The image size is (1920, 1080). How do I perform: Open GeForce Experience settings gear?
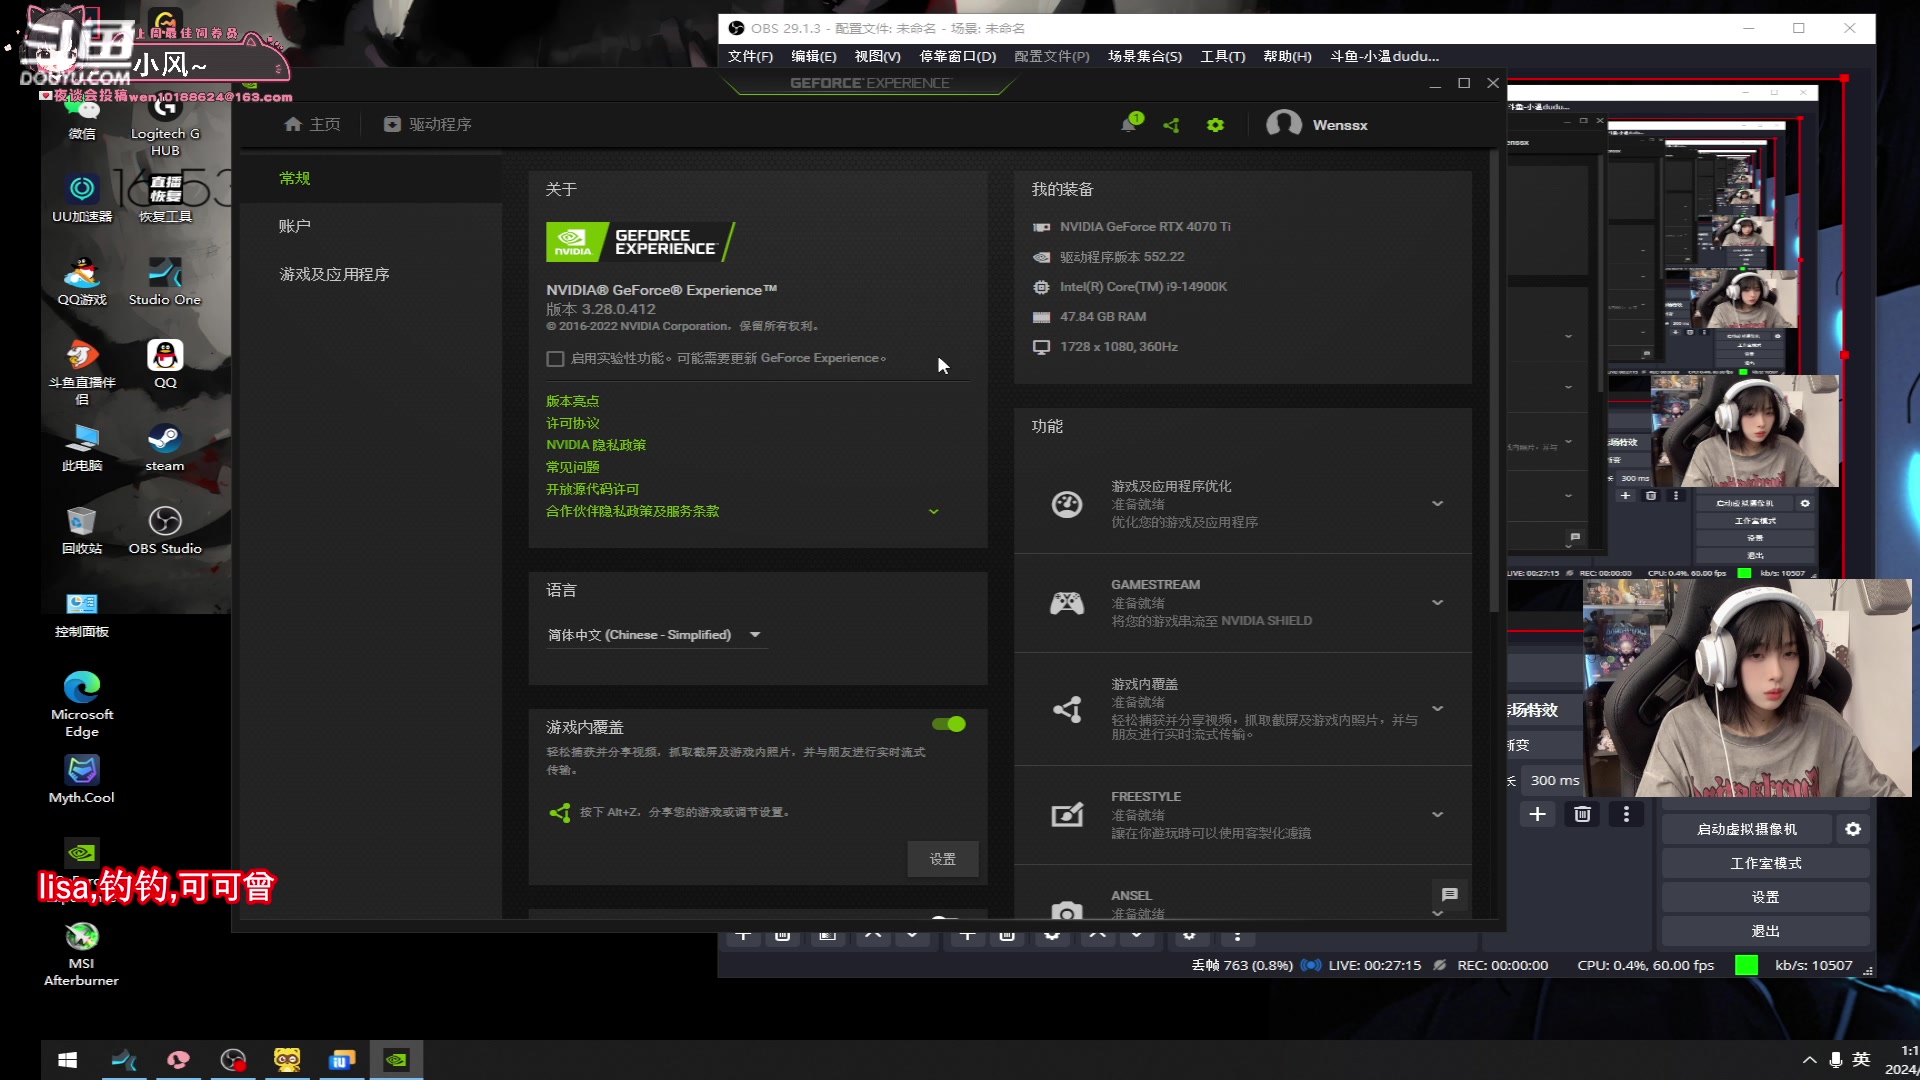click(1215, 125)
